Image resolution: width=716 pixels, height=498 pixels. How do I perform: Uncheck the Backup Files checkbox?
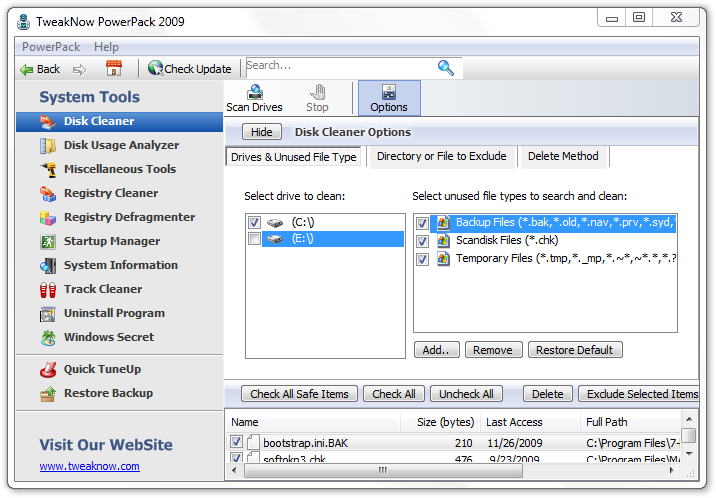coord(422,223)
